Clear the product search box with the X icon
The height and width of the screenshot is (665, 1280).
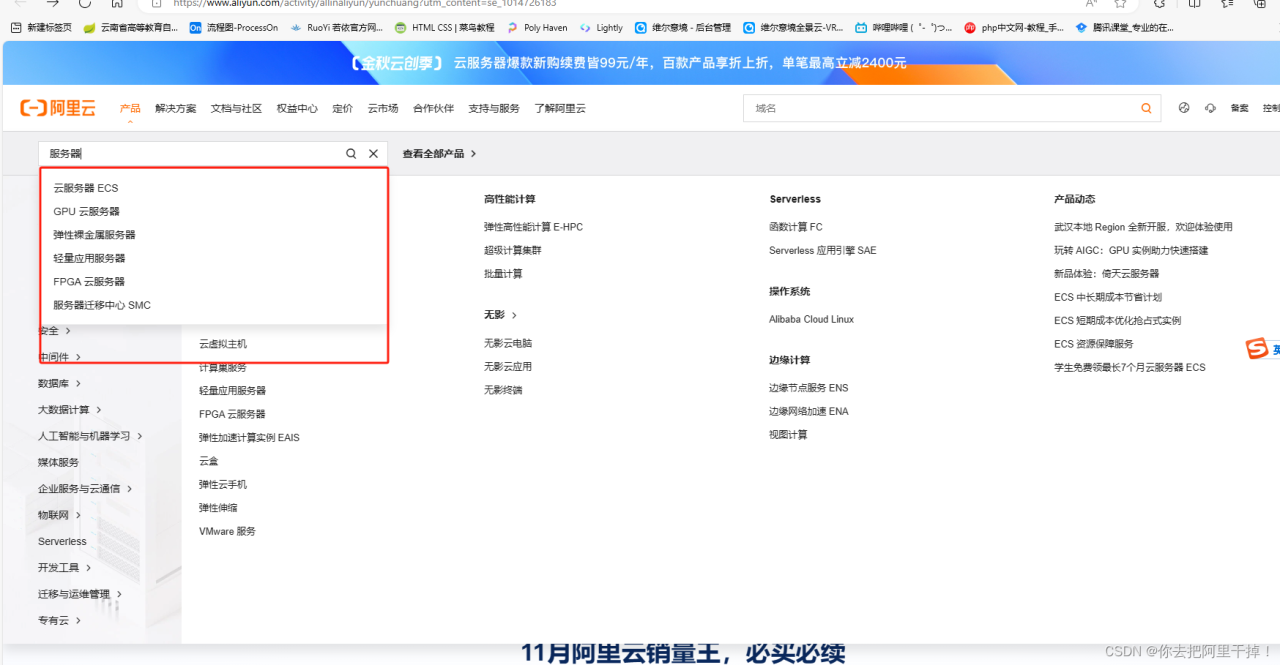(373, 154)
